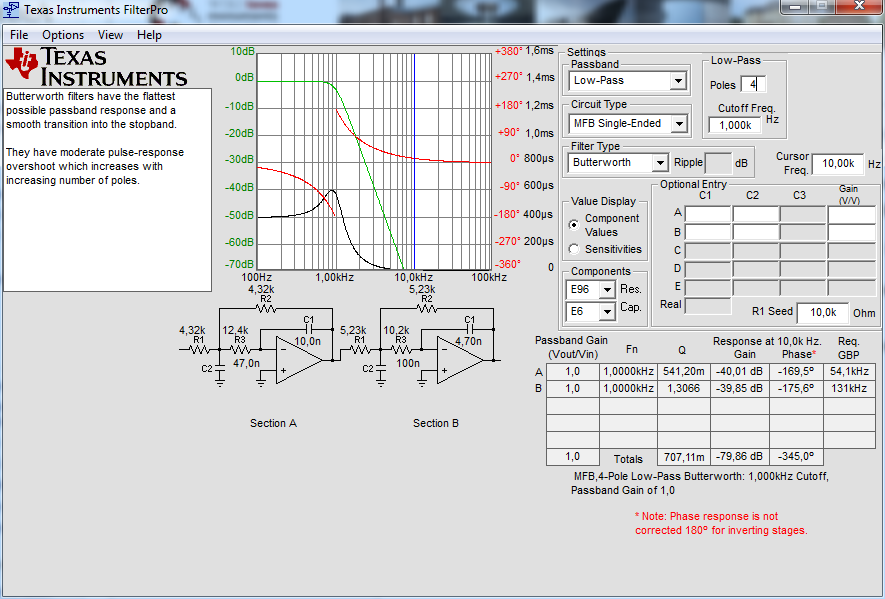Viewport: 885px width, 599px height.
Task: Open the E96 resistor series dropdown
Action: (x=607, y=290)
